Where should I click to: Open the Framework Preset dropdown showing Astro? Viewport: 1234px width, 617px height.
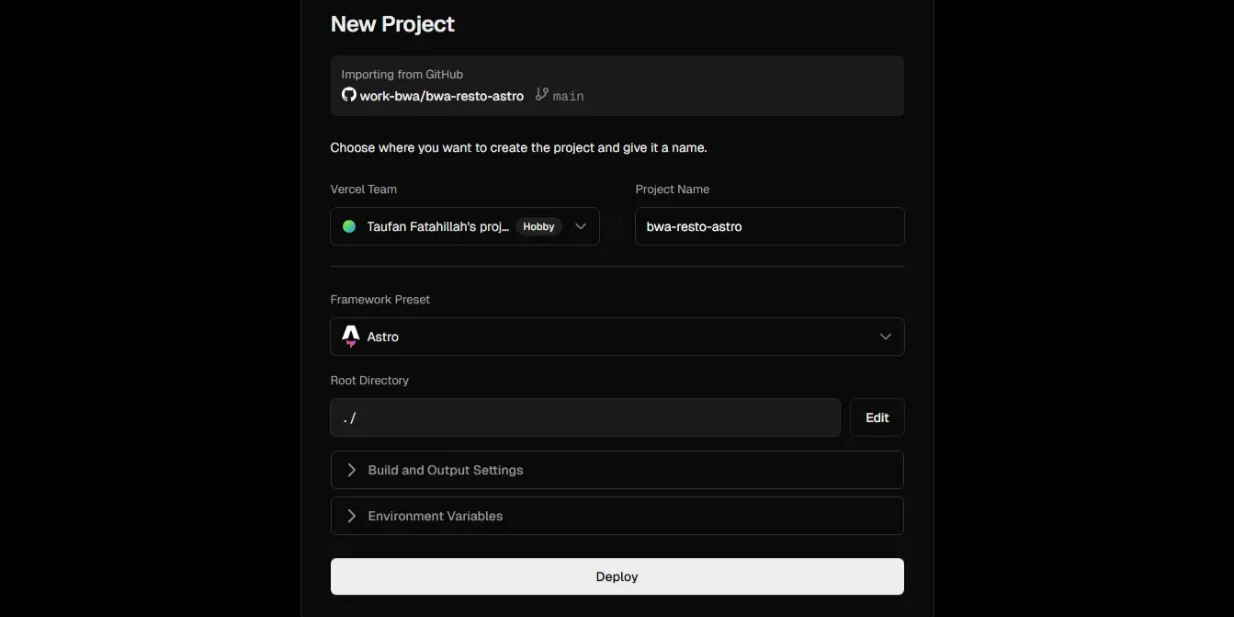pyautogui.click(x=617, y=336)
